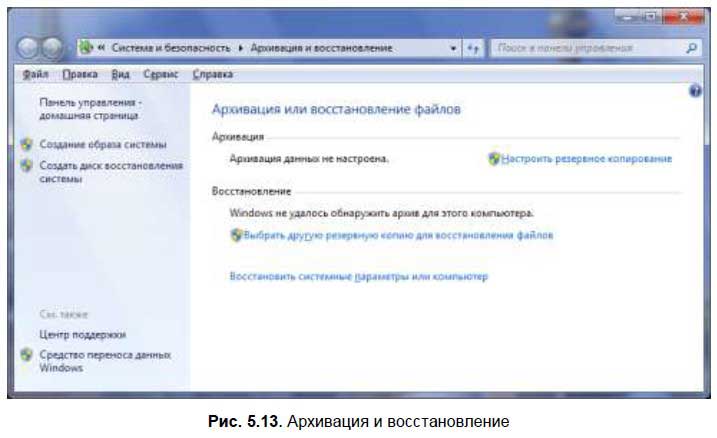Open the 'Файл' menu
This screenshot has width=717, height=438.
click(35, 74)
